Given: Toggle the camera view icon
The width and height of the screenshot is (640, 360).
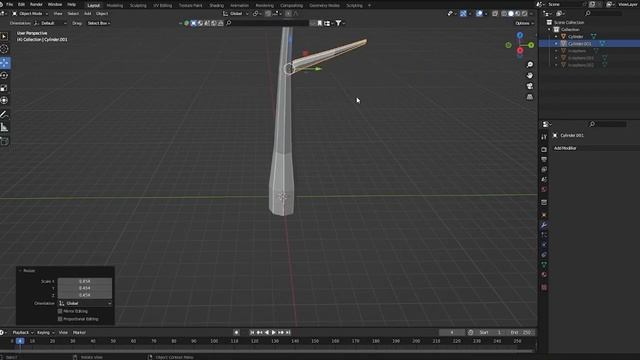Looking at the screenshot, I should 530,86.
